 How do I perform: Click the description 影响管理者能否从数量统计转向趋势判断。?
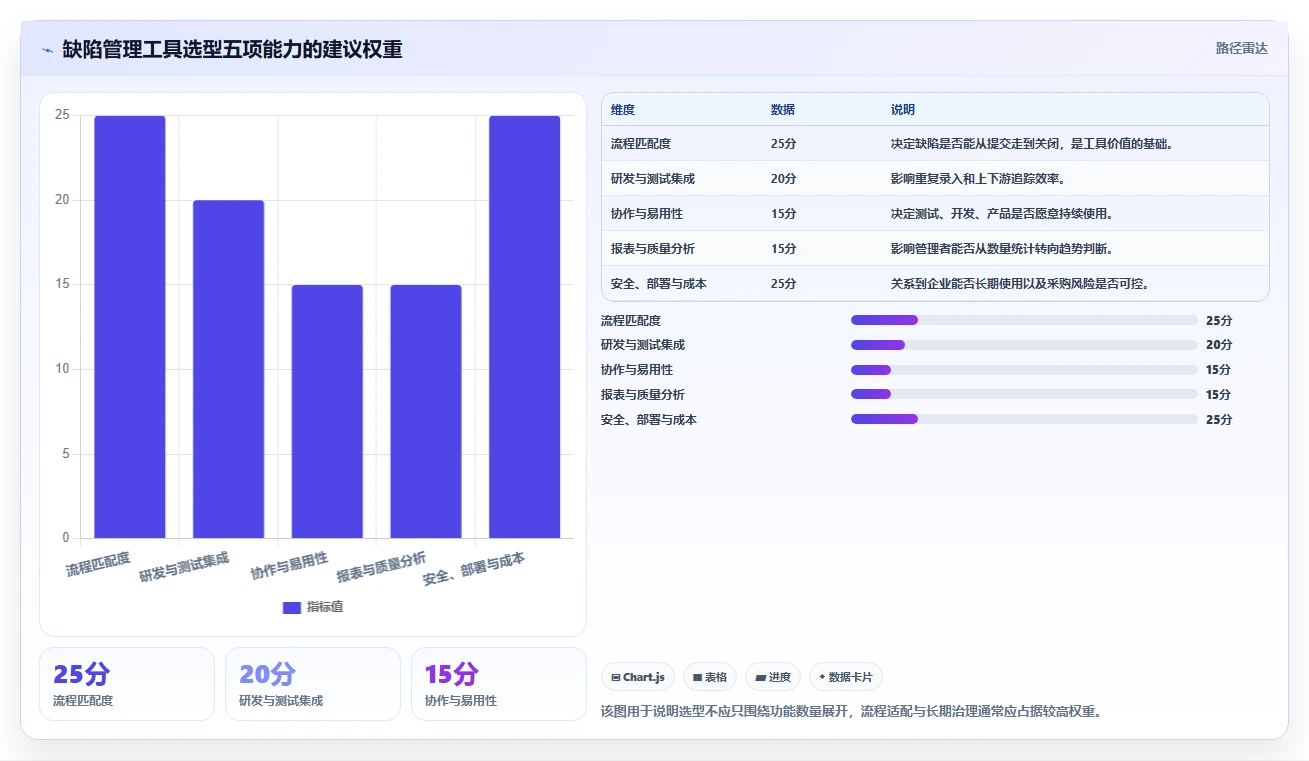[x=1002, y=249]
